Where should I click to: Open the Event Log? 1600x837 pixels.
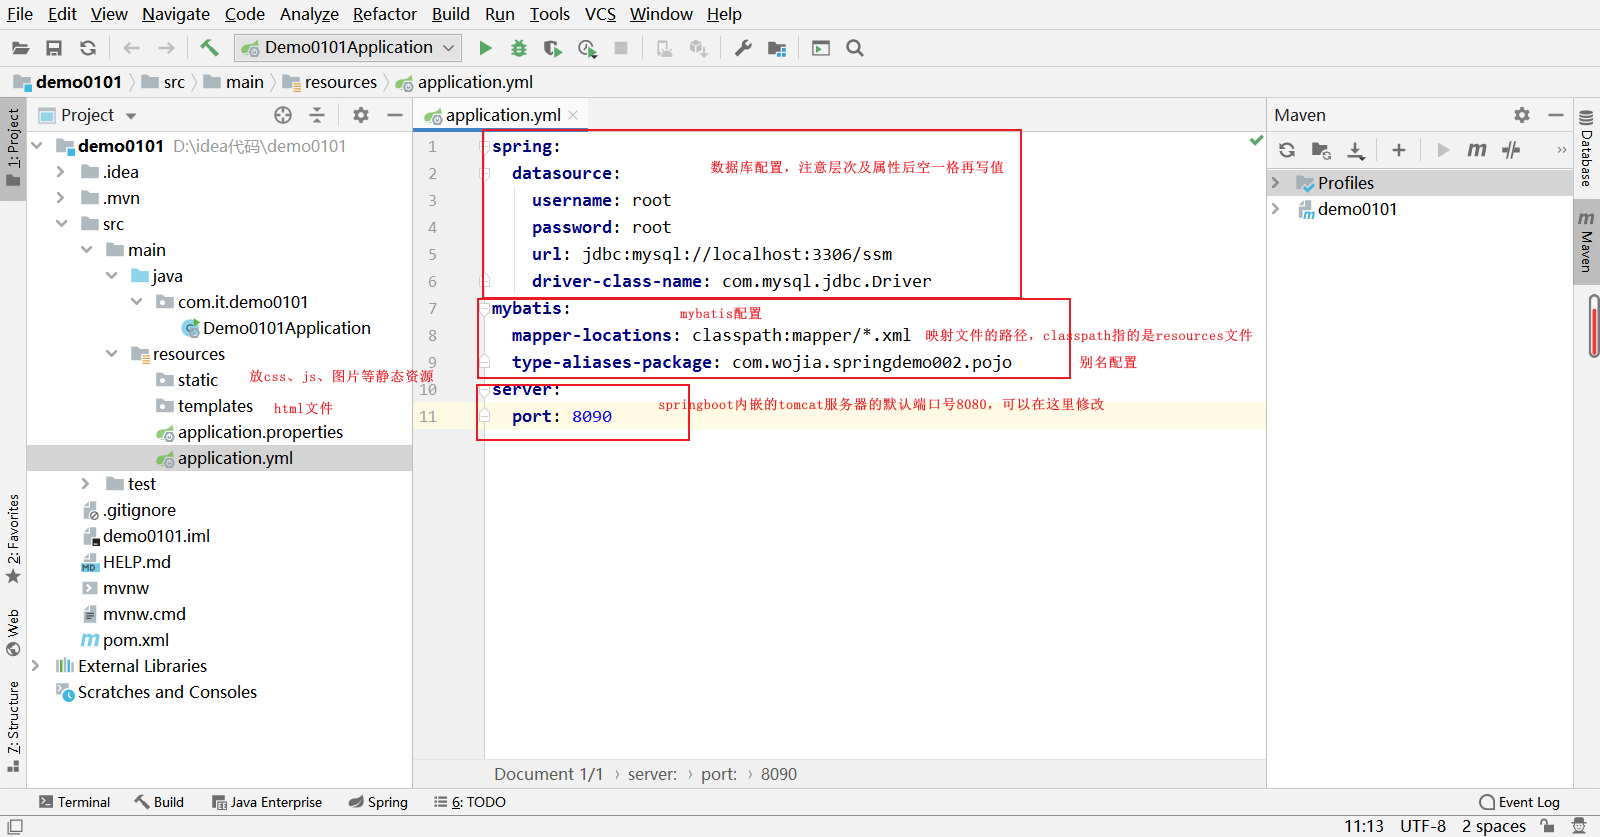click(x=1519, y=802)
